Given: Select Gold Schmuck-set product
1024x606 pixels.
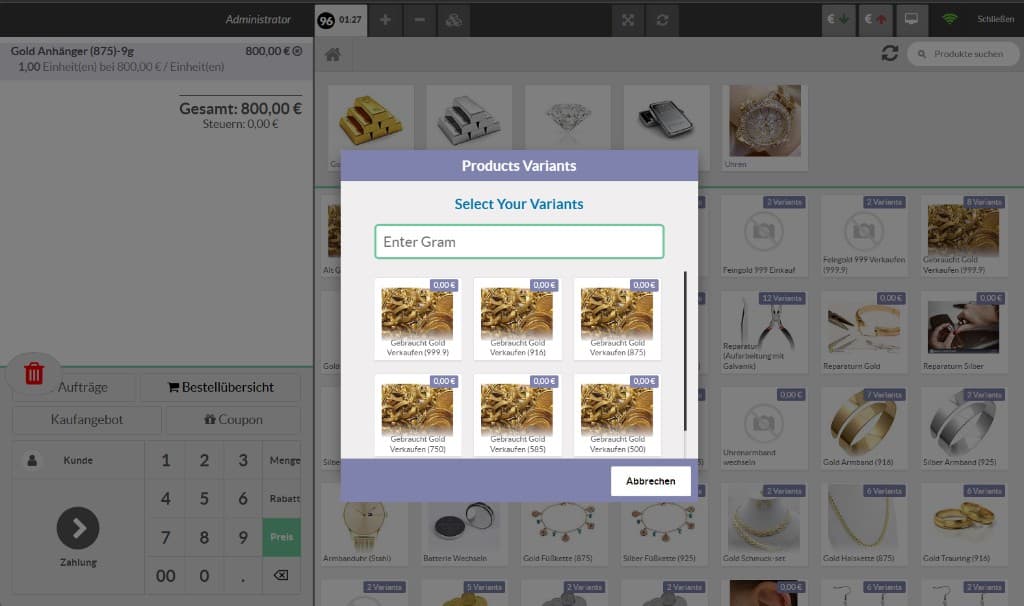Looking at the screenshot, I should pos(763,524).
